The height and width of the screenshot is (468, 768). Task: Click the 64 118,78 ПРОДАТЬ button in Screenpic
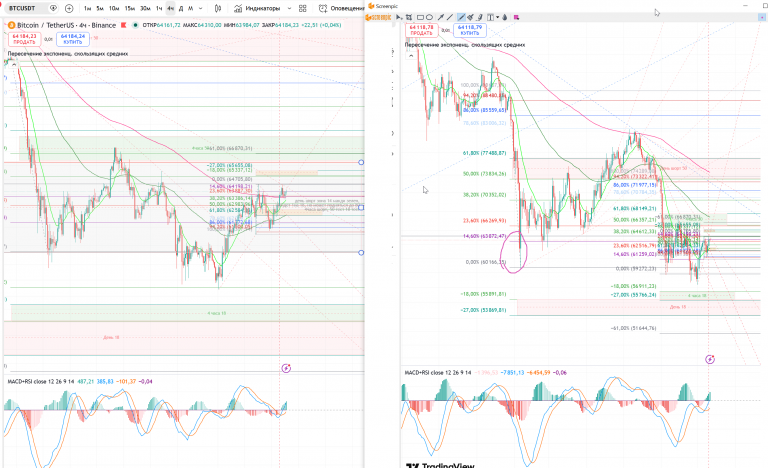click(421, 30)
